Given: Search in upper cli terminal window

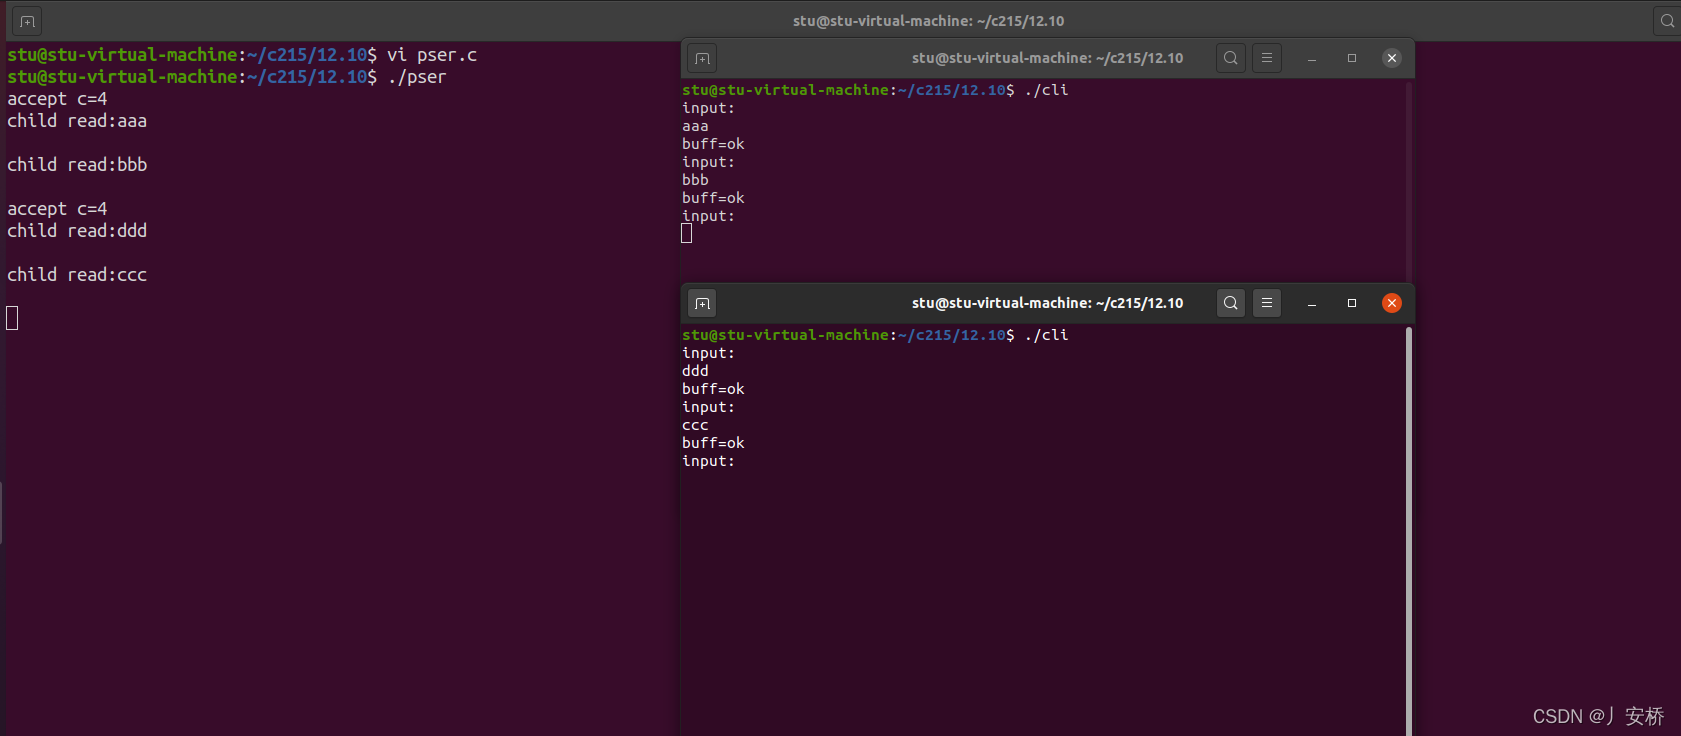Looking at the screenshot, I should pyautogui.click(x=1231, y=58).
